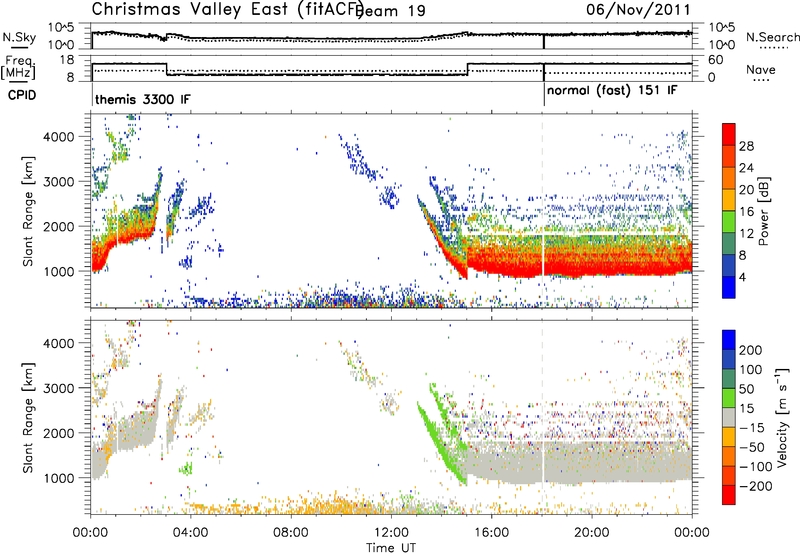Image resolution: width=800 pixels, height=554 pixels.
Task: Click the 'Power [dB]' color bar label
Action: click(763, 211)
